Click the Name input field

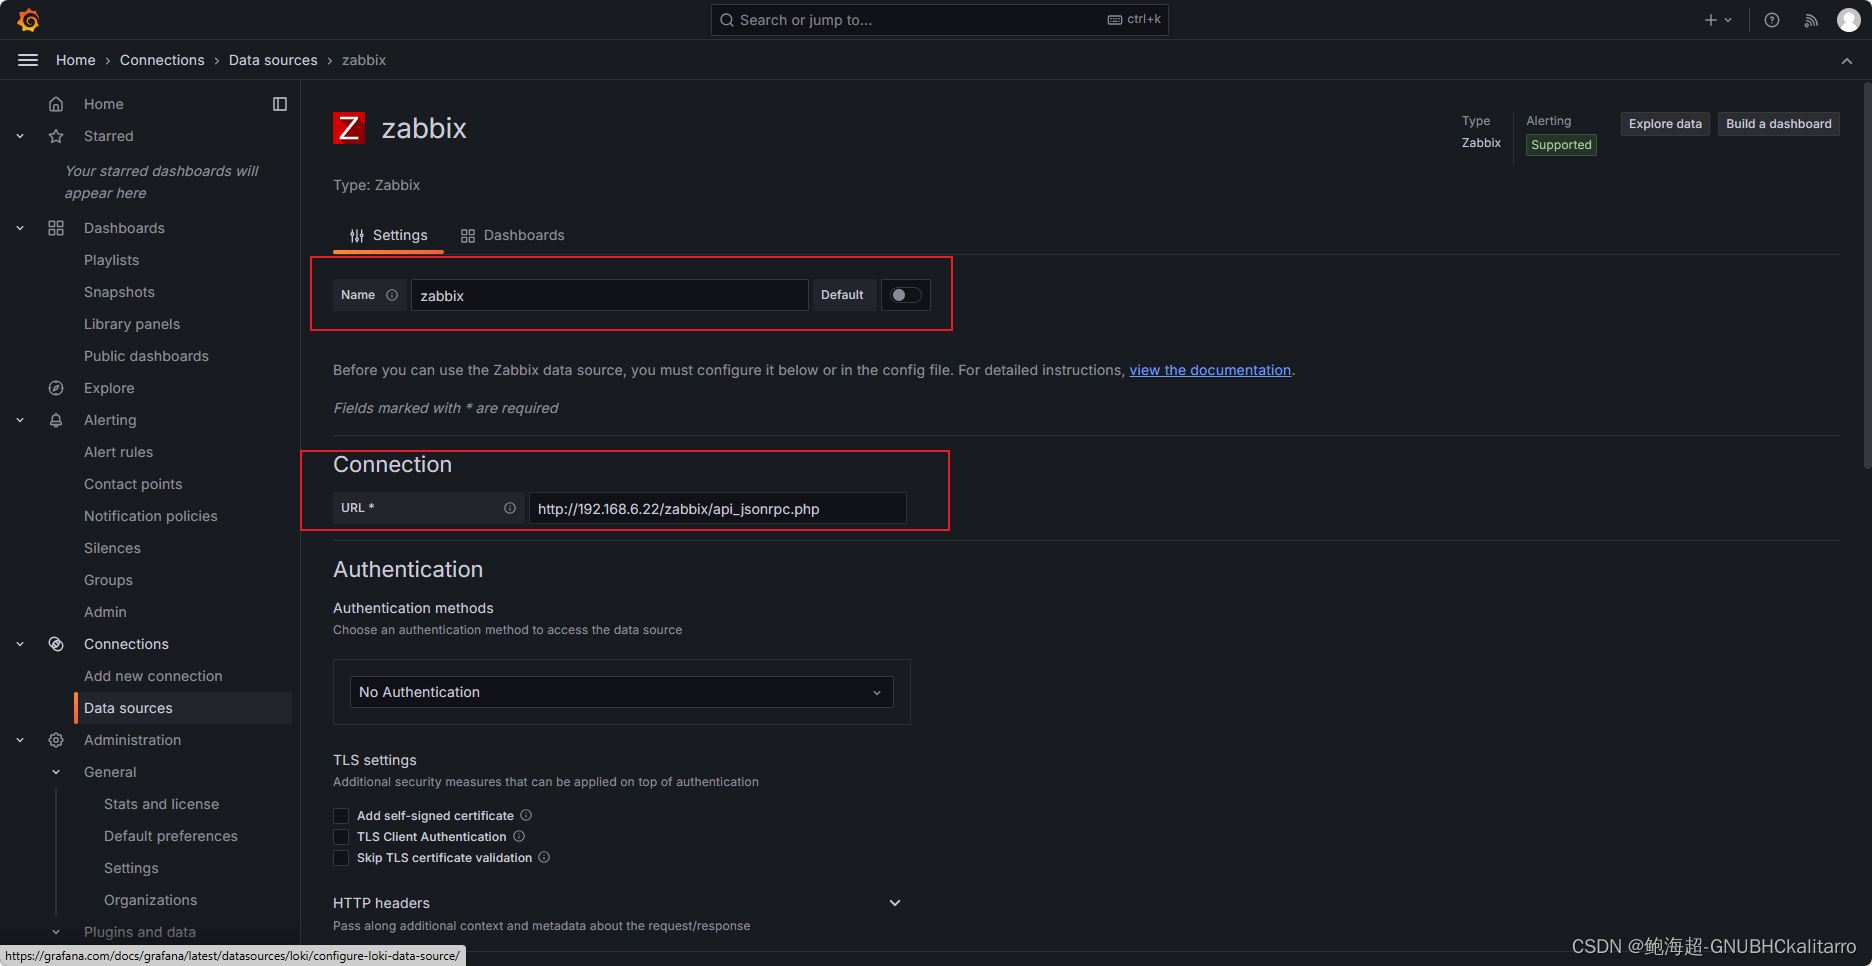pos(609,295)
